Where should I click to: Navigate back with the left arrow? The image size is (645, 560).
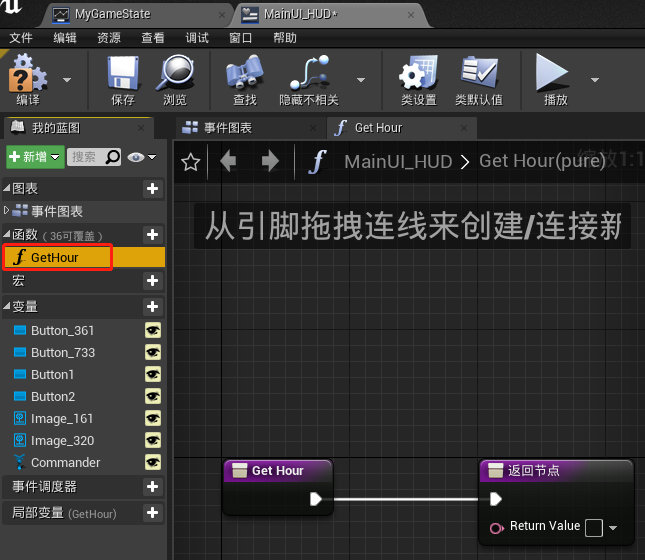[x=228, y=161]
